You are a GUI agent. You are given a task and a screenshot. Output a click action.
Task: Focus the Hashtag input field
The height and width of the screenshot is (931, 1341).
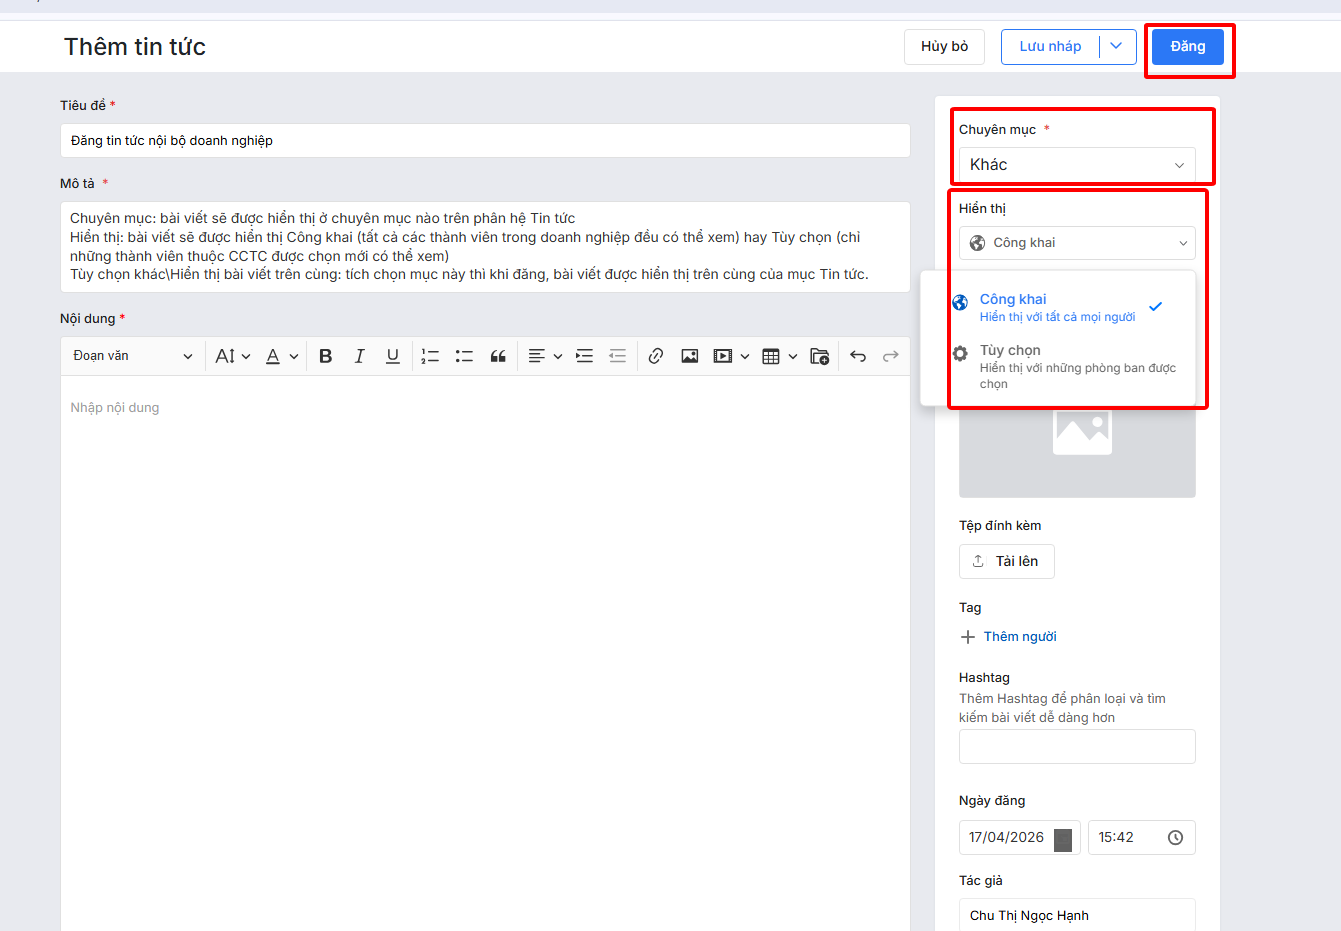[1077, 747]
